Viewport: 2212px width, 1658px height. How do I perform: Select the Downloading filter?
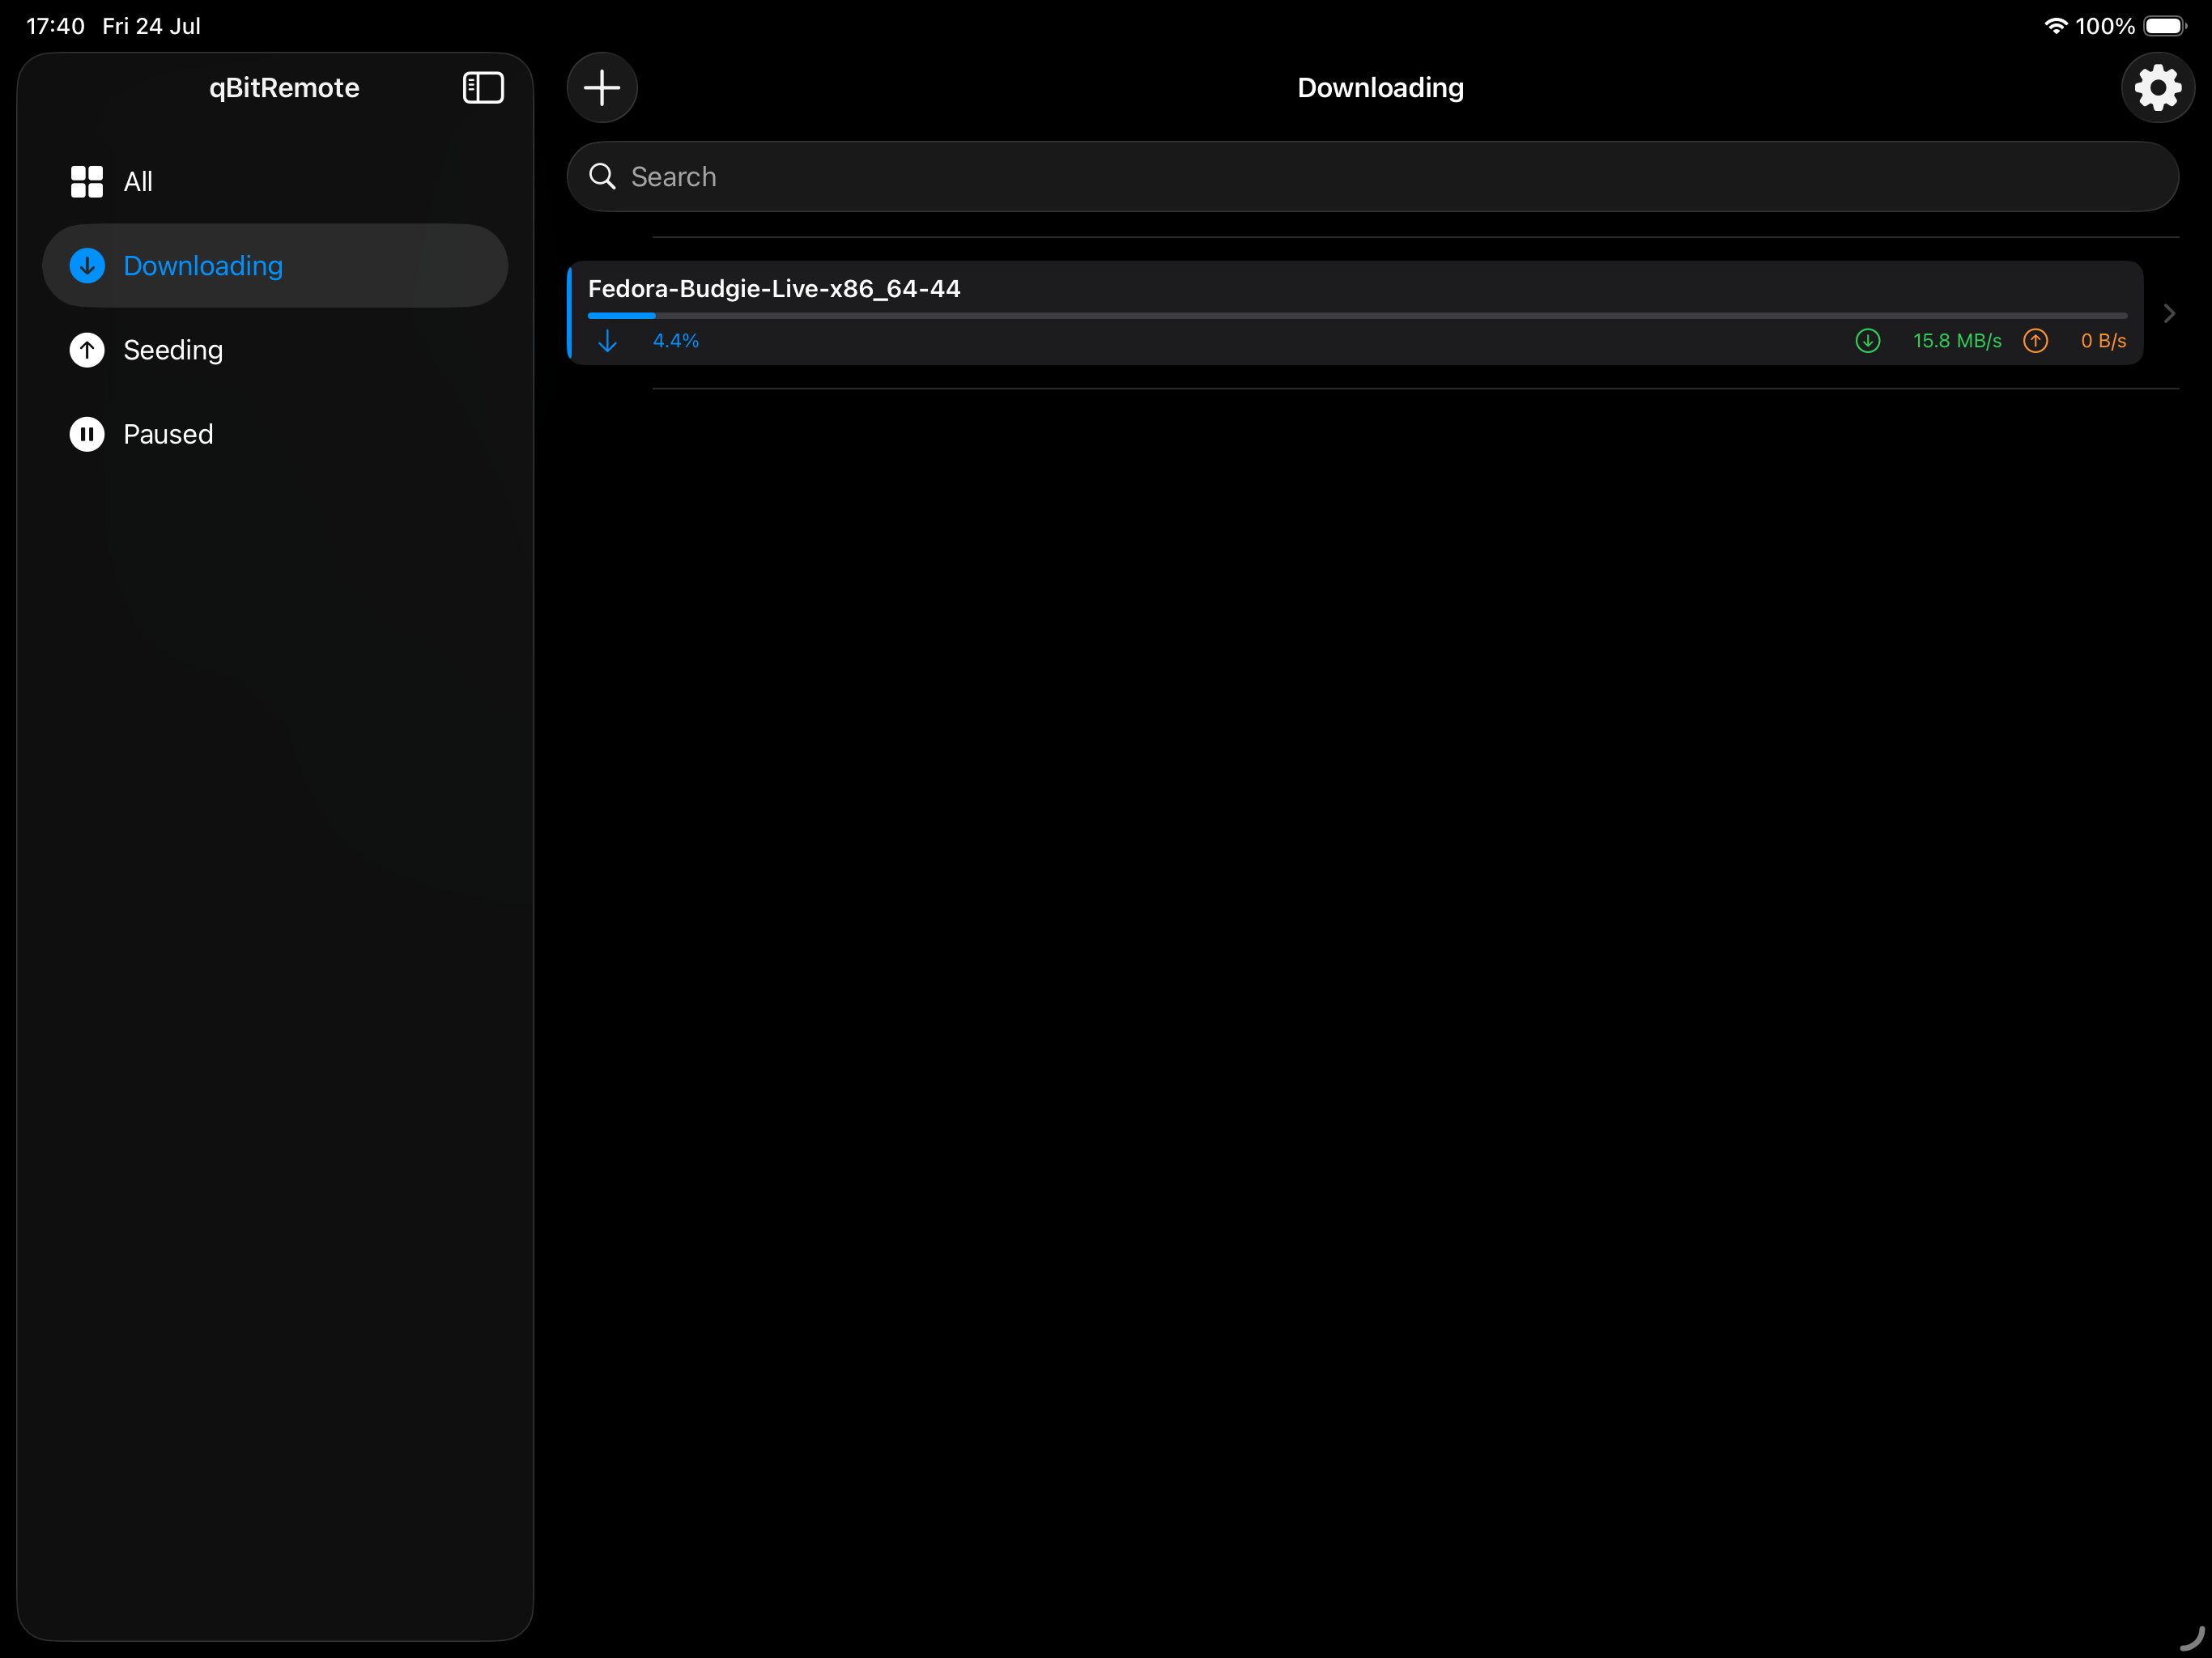(275, 266)
